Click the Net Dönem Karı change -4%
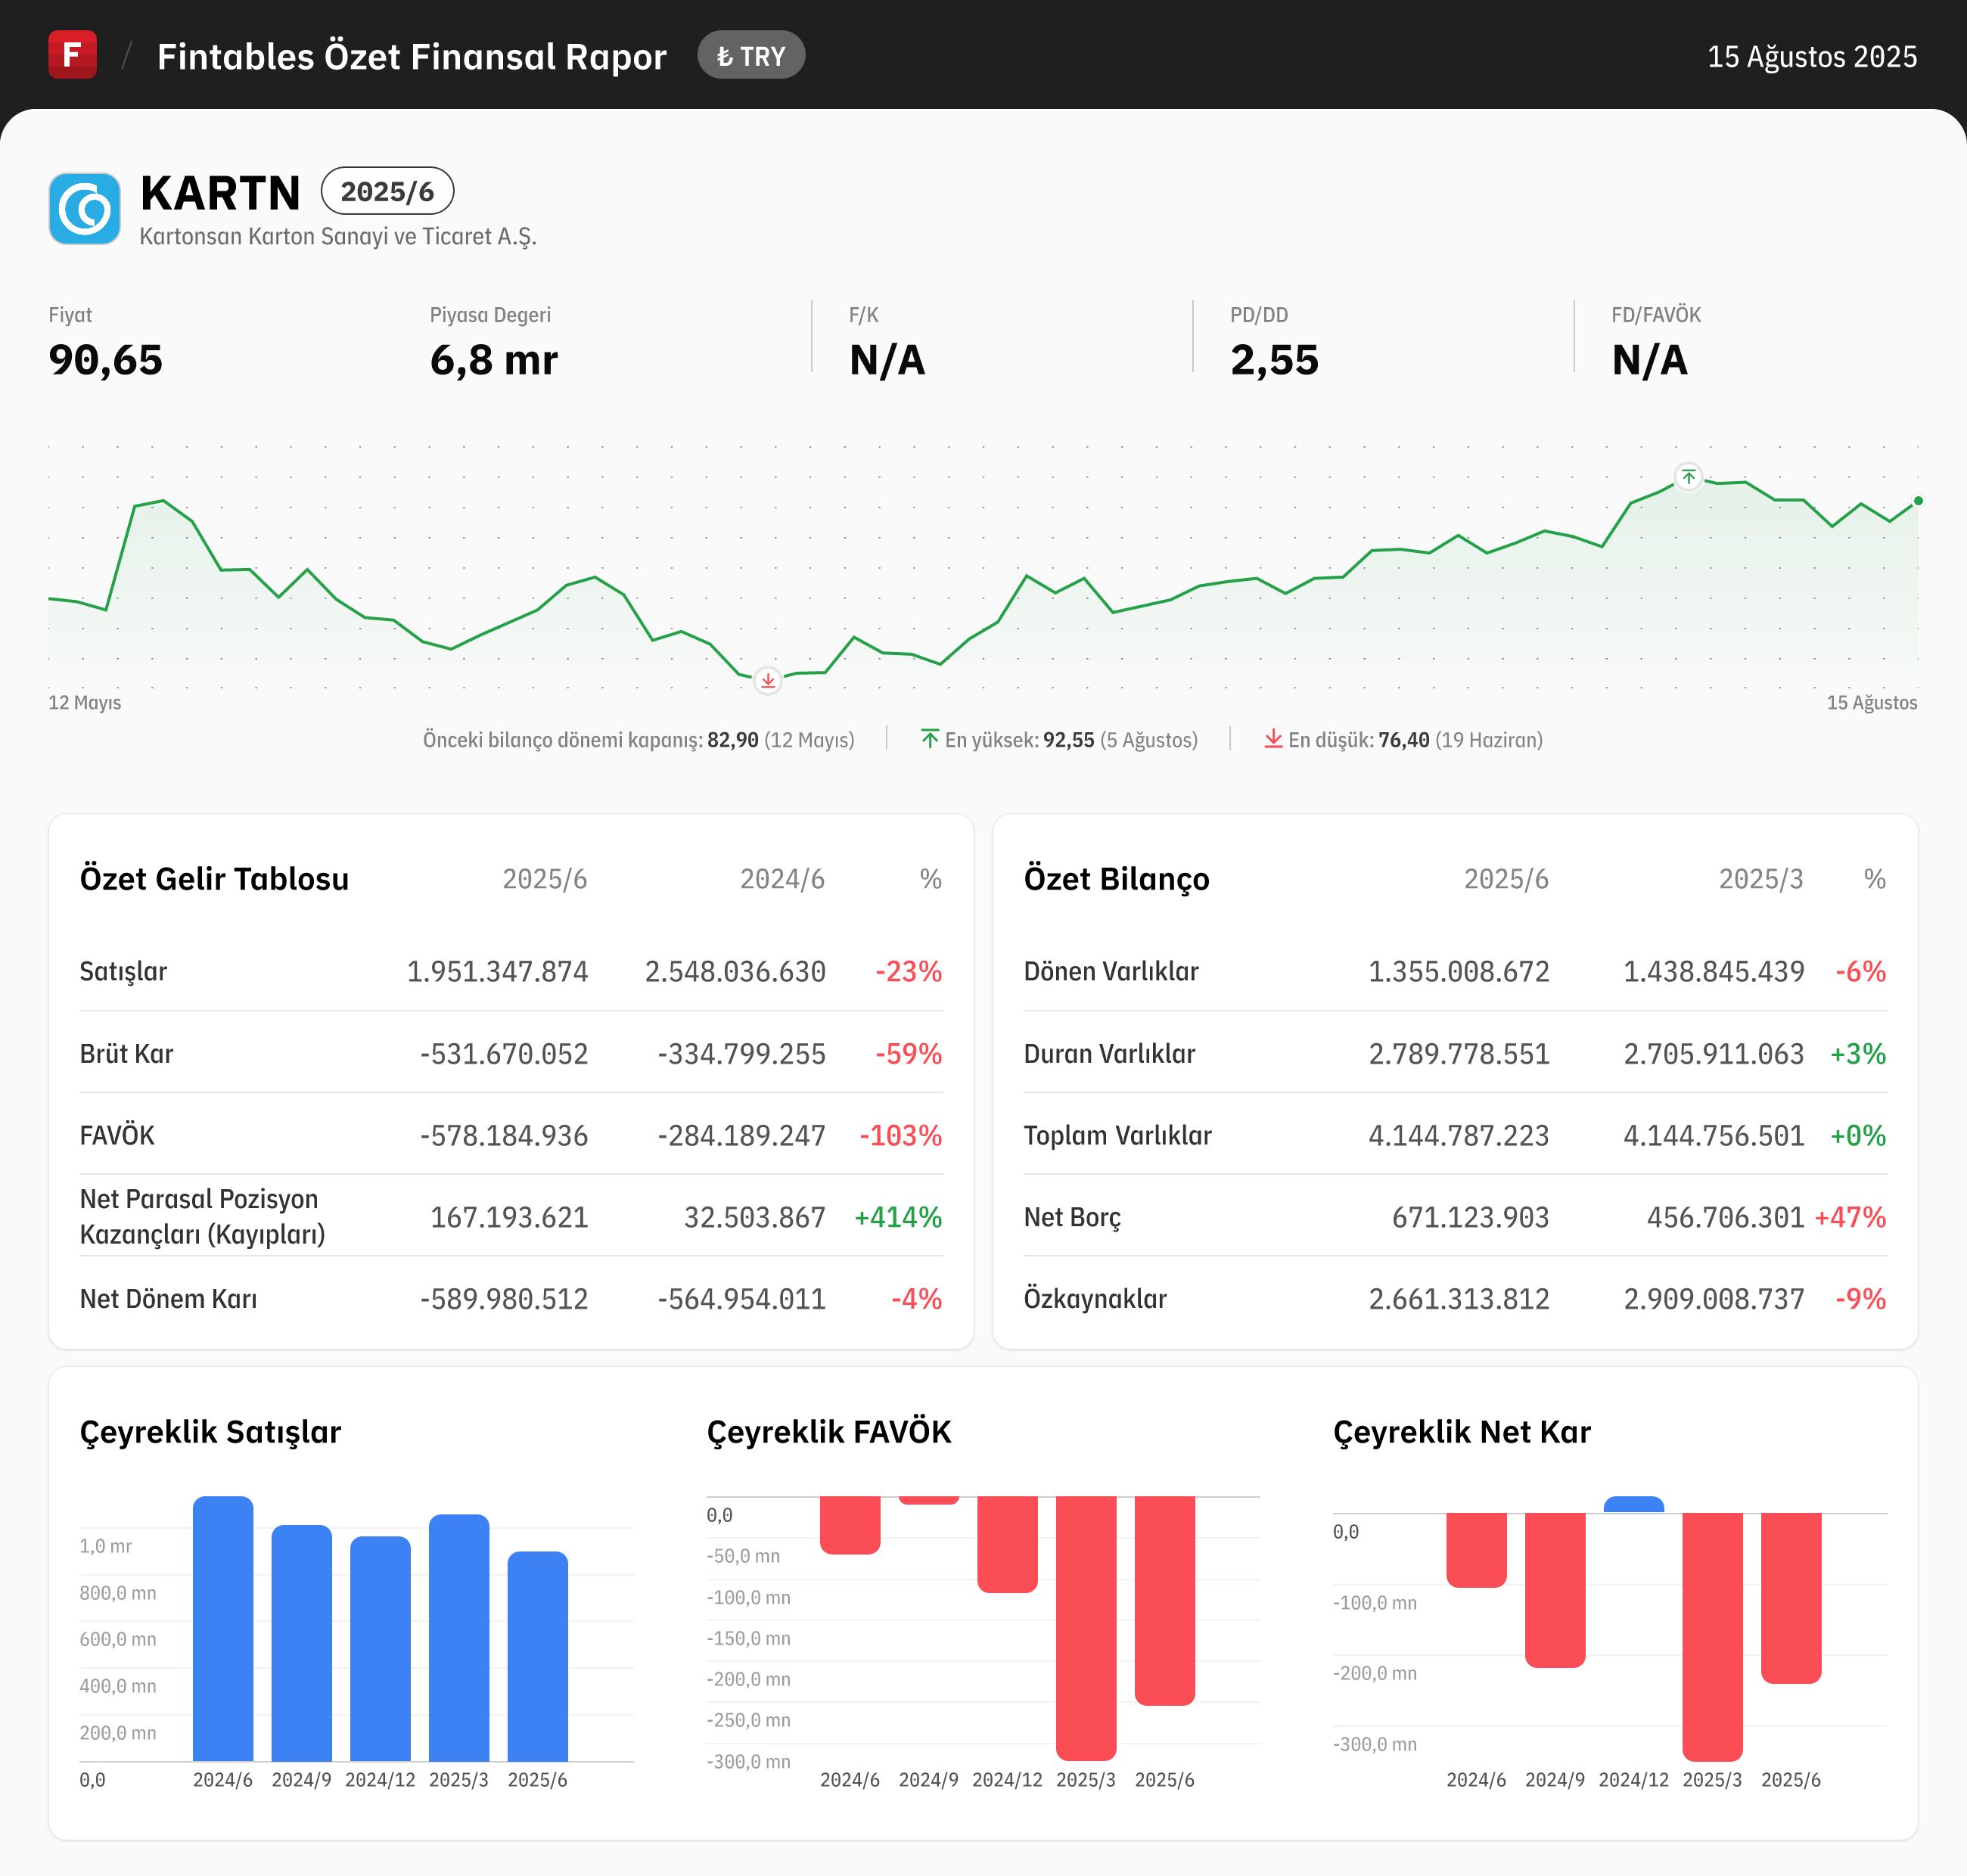 coord(916,1299)
